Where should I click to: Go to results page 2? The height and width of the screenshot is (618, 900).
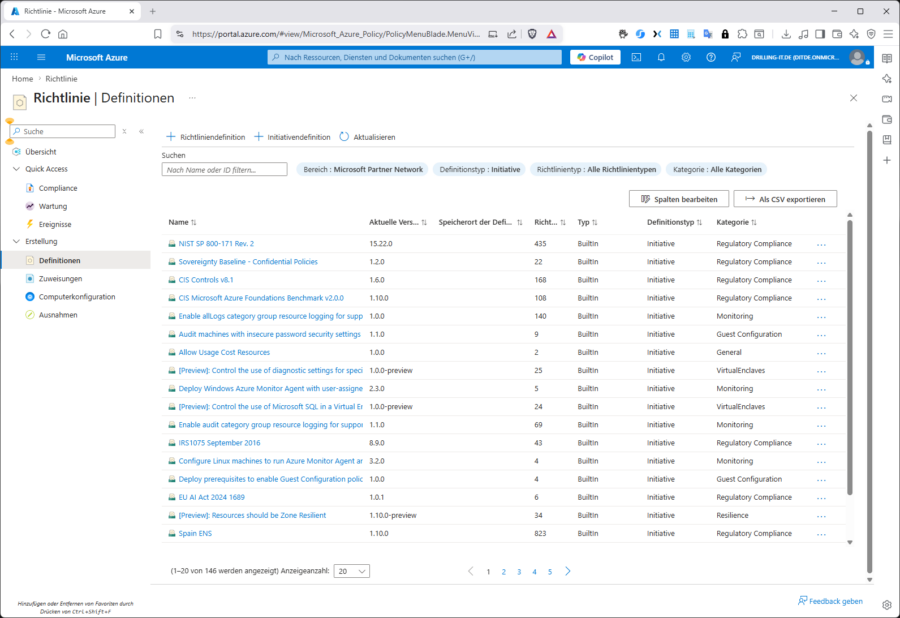click(x=503, y=572)
